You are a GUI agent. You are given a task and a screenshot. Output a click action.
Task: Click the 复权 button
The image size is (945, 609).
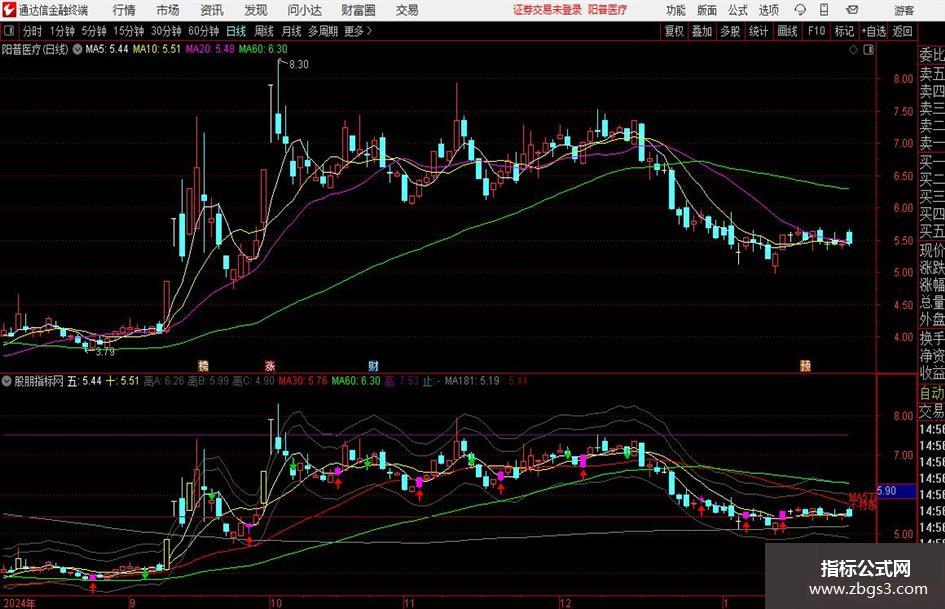coord(673,31)
